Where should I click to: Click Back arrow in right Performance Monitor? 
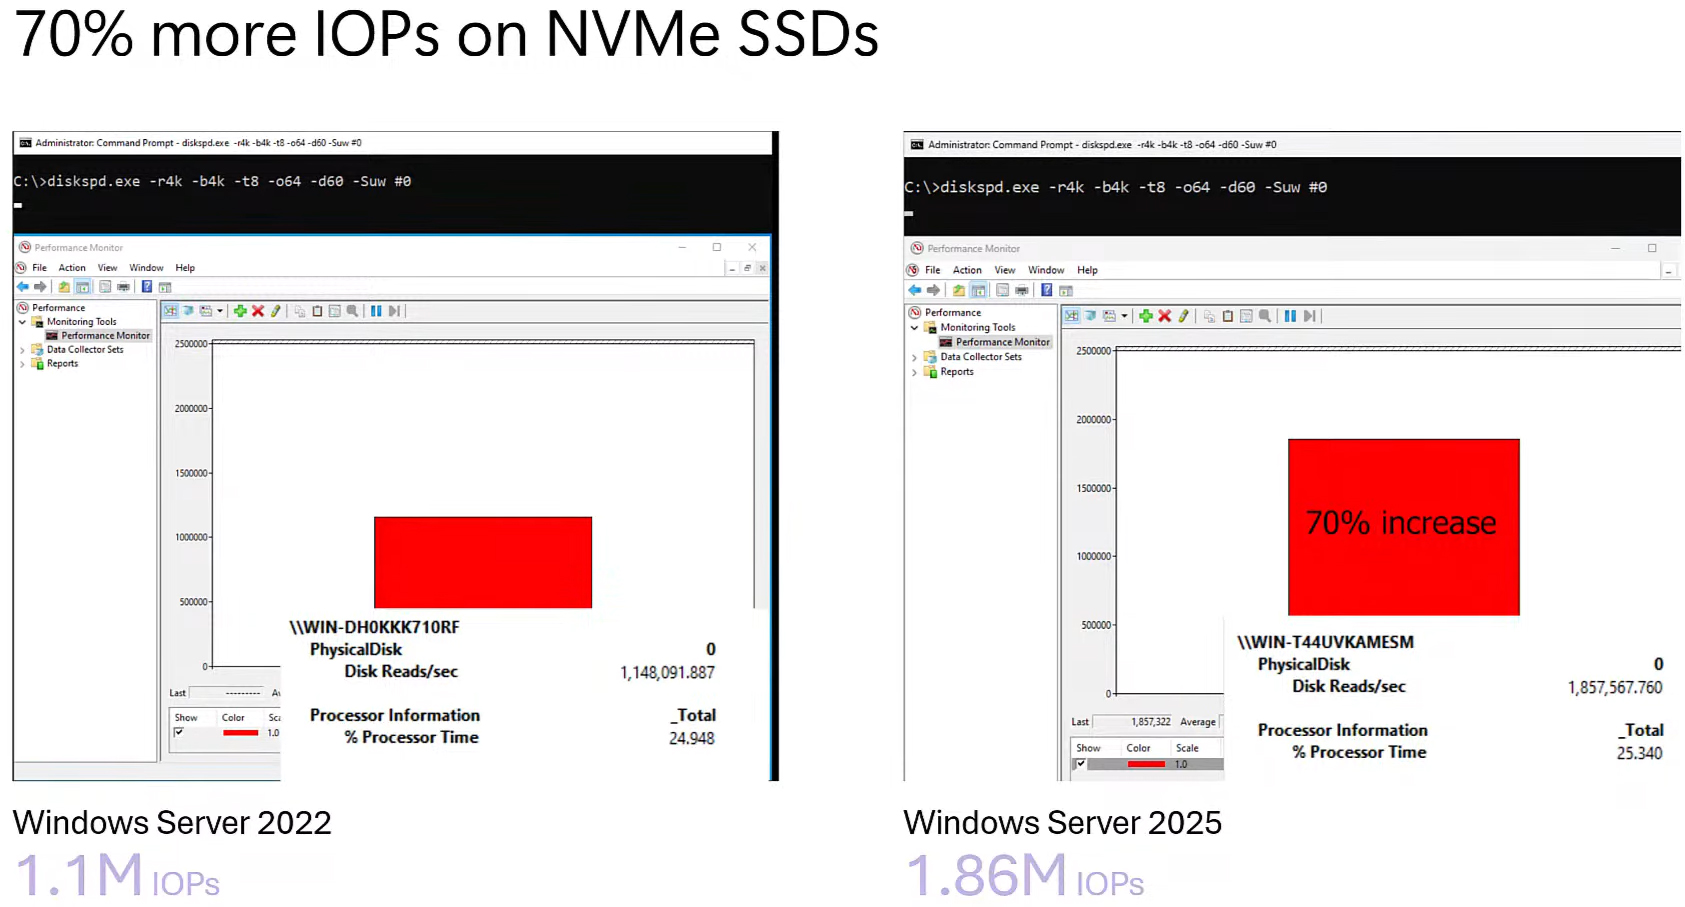915,290
